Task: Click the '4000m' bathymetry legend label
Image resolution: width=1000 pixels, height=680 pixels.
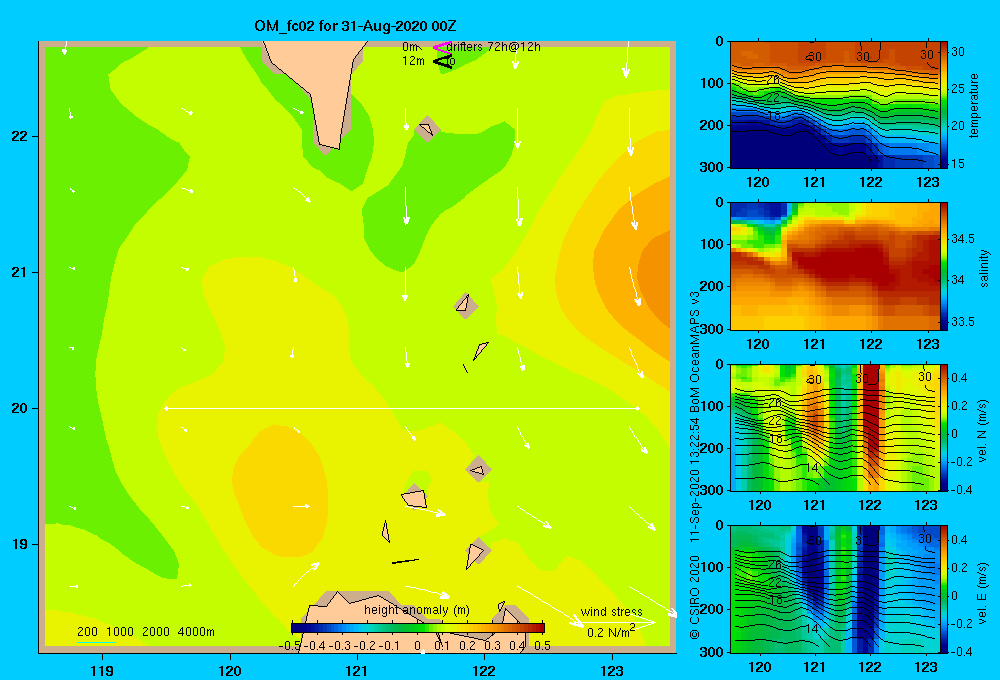Action: (x=196, y=632)
